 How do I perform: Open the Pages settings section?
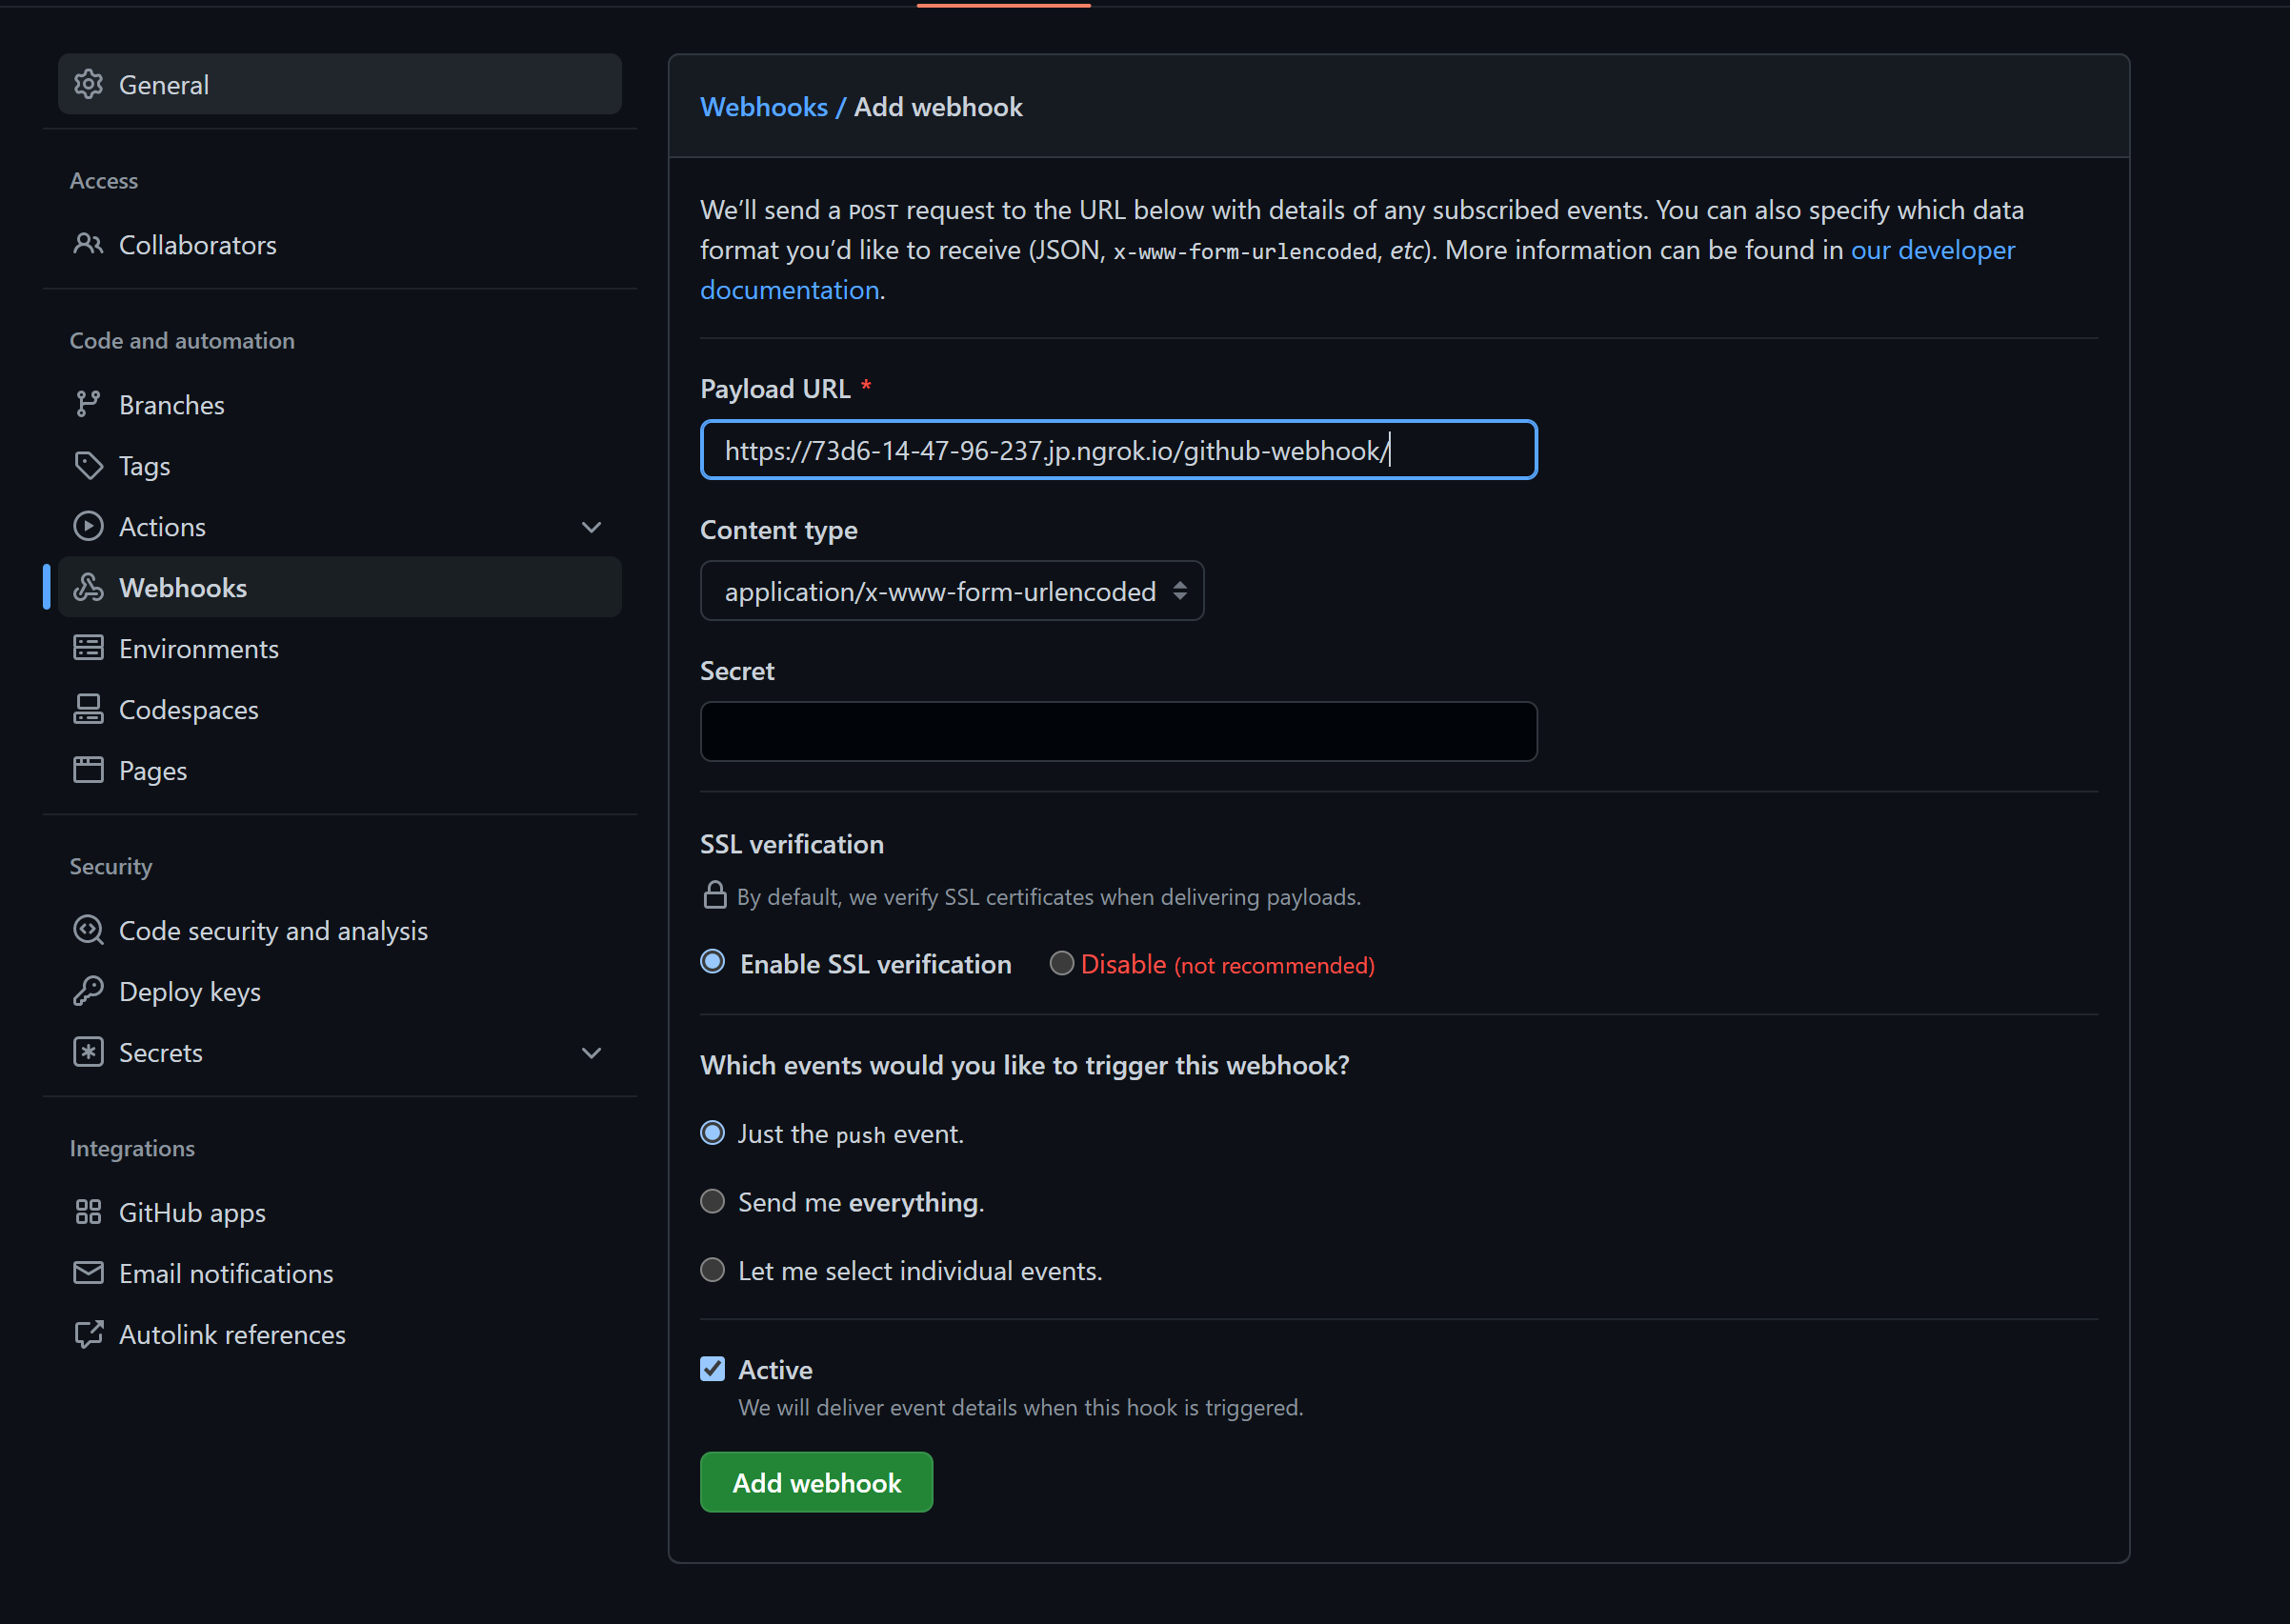(152, 770)
